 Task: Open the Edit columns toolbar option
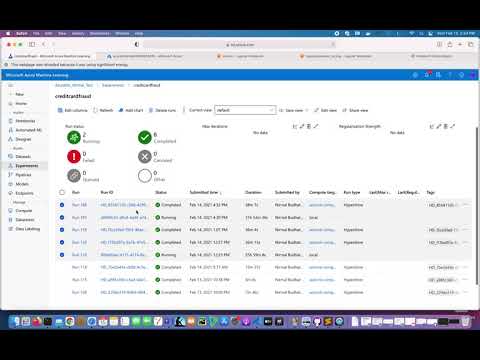72,110
